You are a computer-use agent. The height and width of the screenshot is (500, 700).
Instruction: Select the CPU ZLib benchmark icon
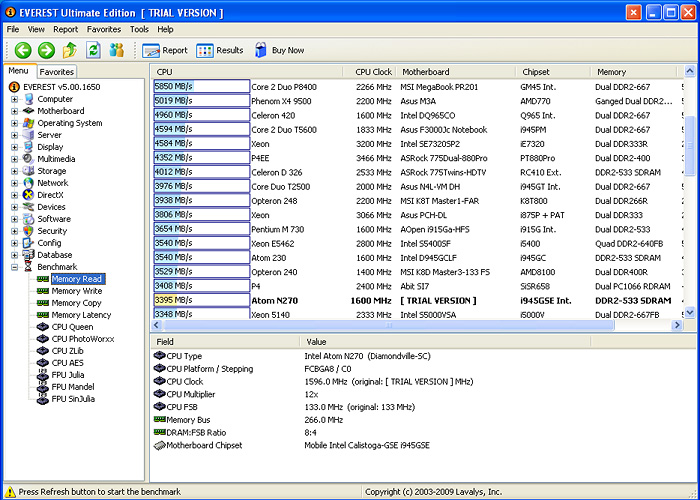coord(43,351)
